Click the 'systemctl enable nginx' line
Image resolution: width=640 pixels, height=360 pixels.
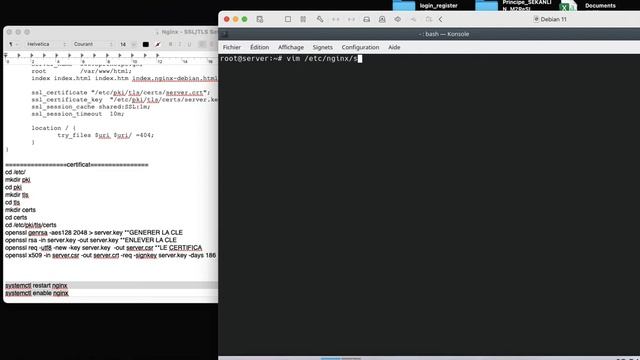coord(37,293)
